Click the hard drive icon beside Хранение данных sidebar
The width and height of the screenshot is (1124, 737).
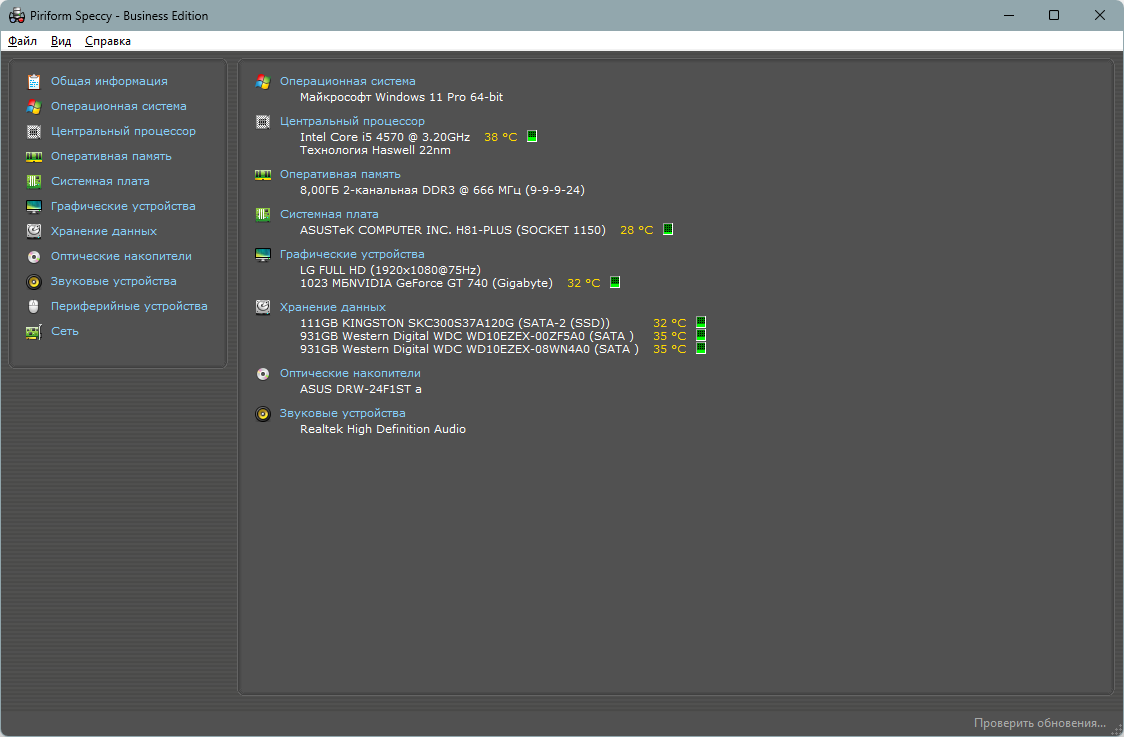click(34, 231)
